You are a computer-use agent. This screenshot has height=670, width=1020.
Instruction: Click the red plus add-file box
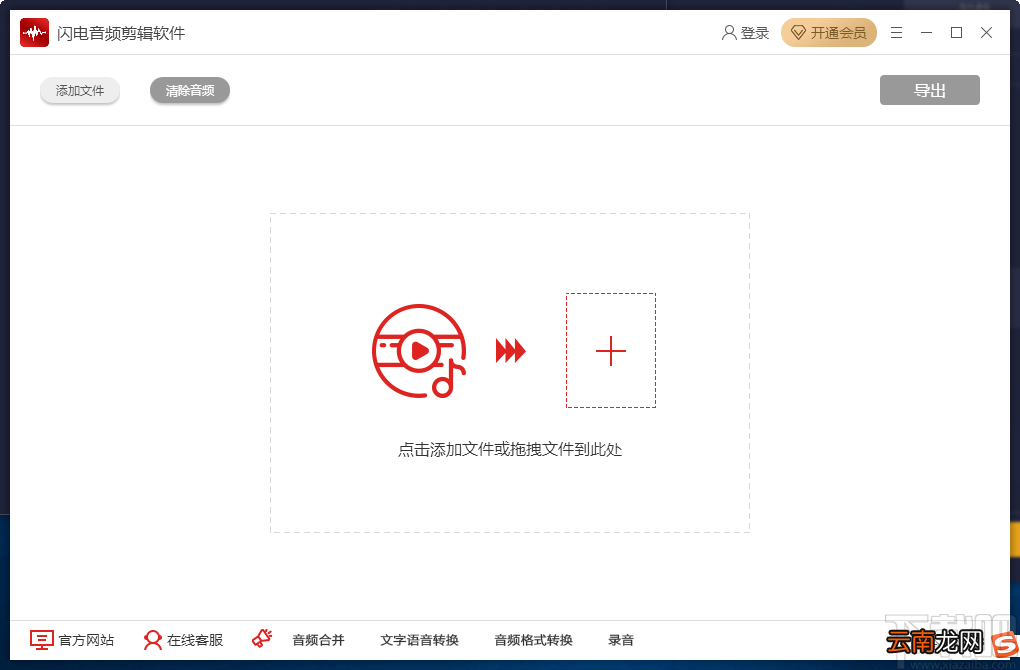[x=611, y=351]
